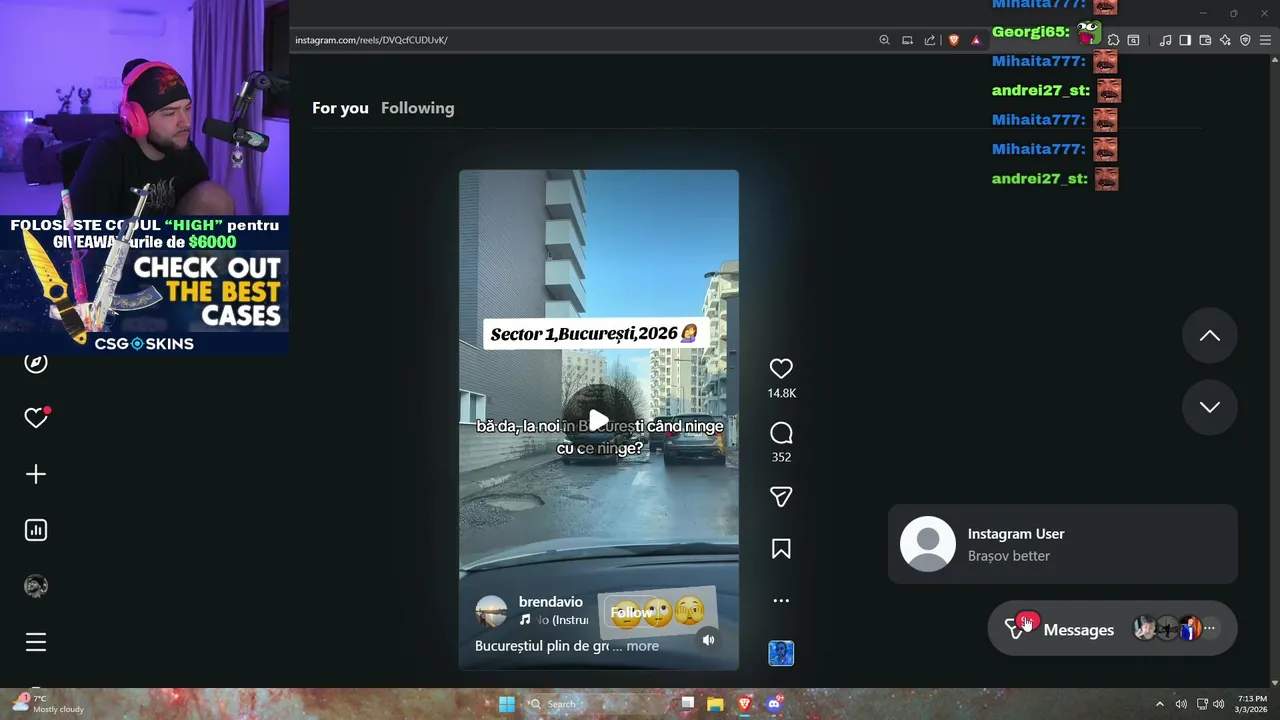The width and height of the screenshot is (1280, 720).
Task: Go to the next reel with down chevron
Action: coord(1210,407)
